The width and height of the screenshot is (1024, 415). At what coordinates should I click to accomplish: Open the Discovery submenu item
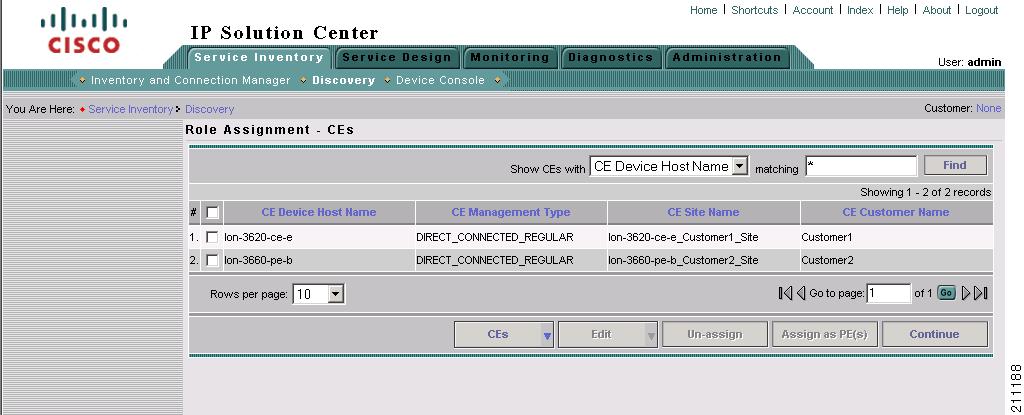pyautogui.click(x=344, y=80)
